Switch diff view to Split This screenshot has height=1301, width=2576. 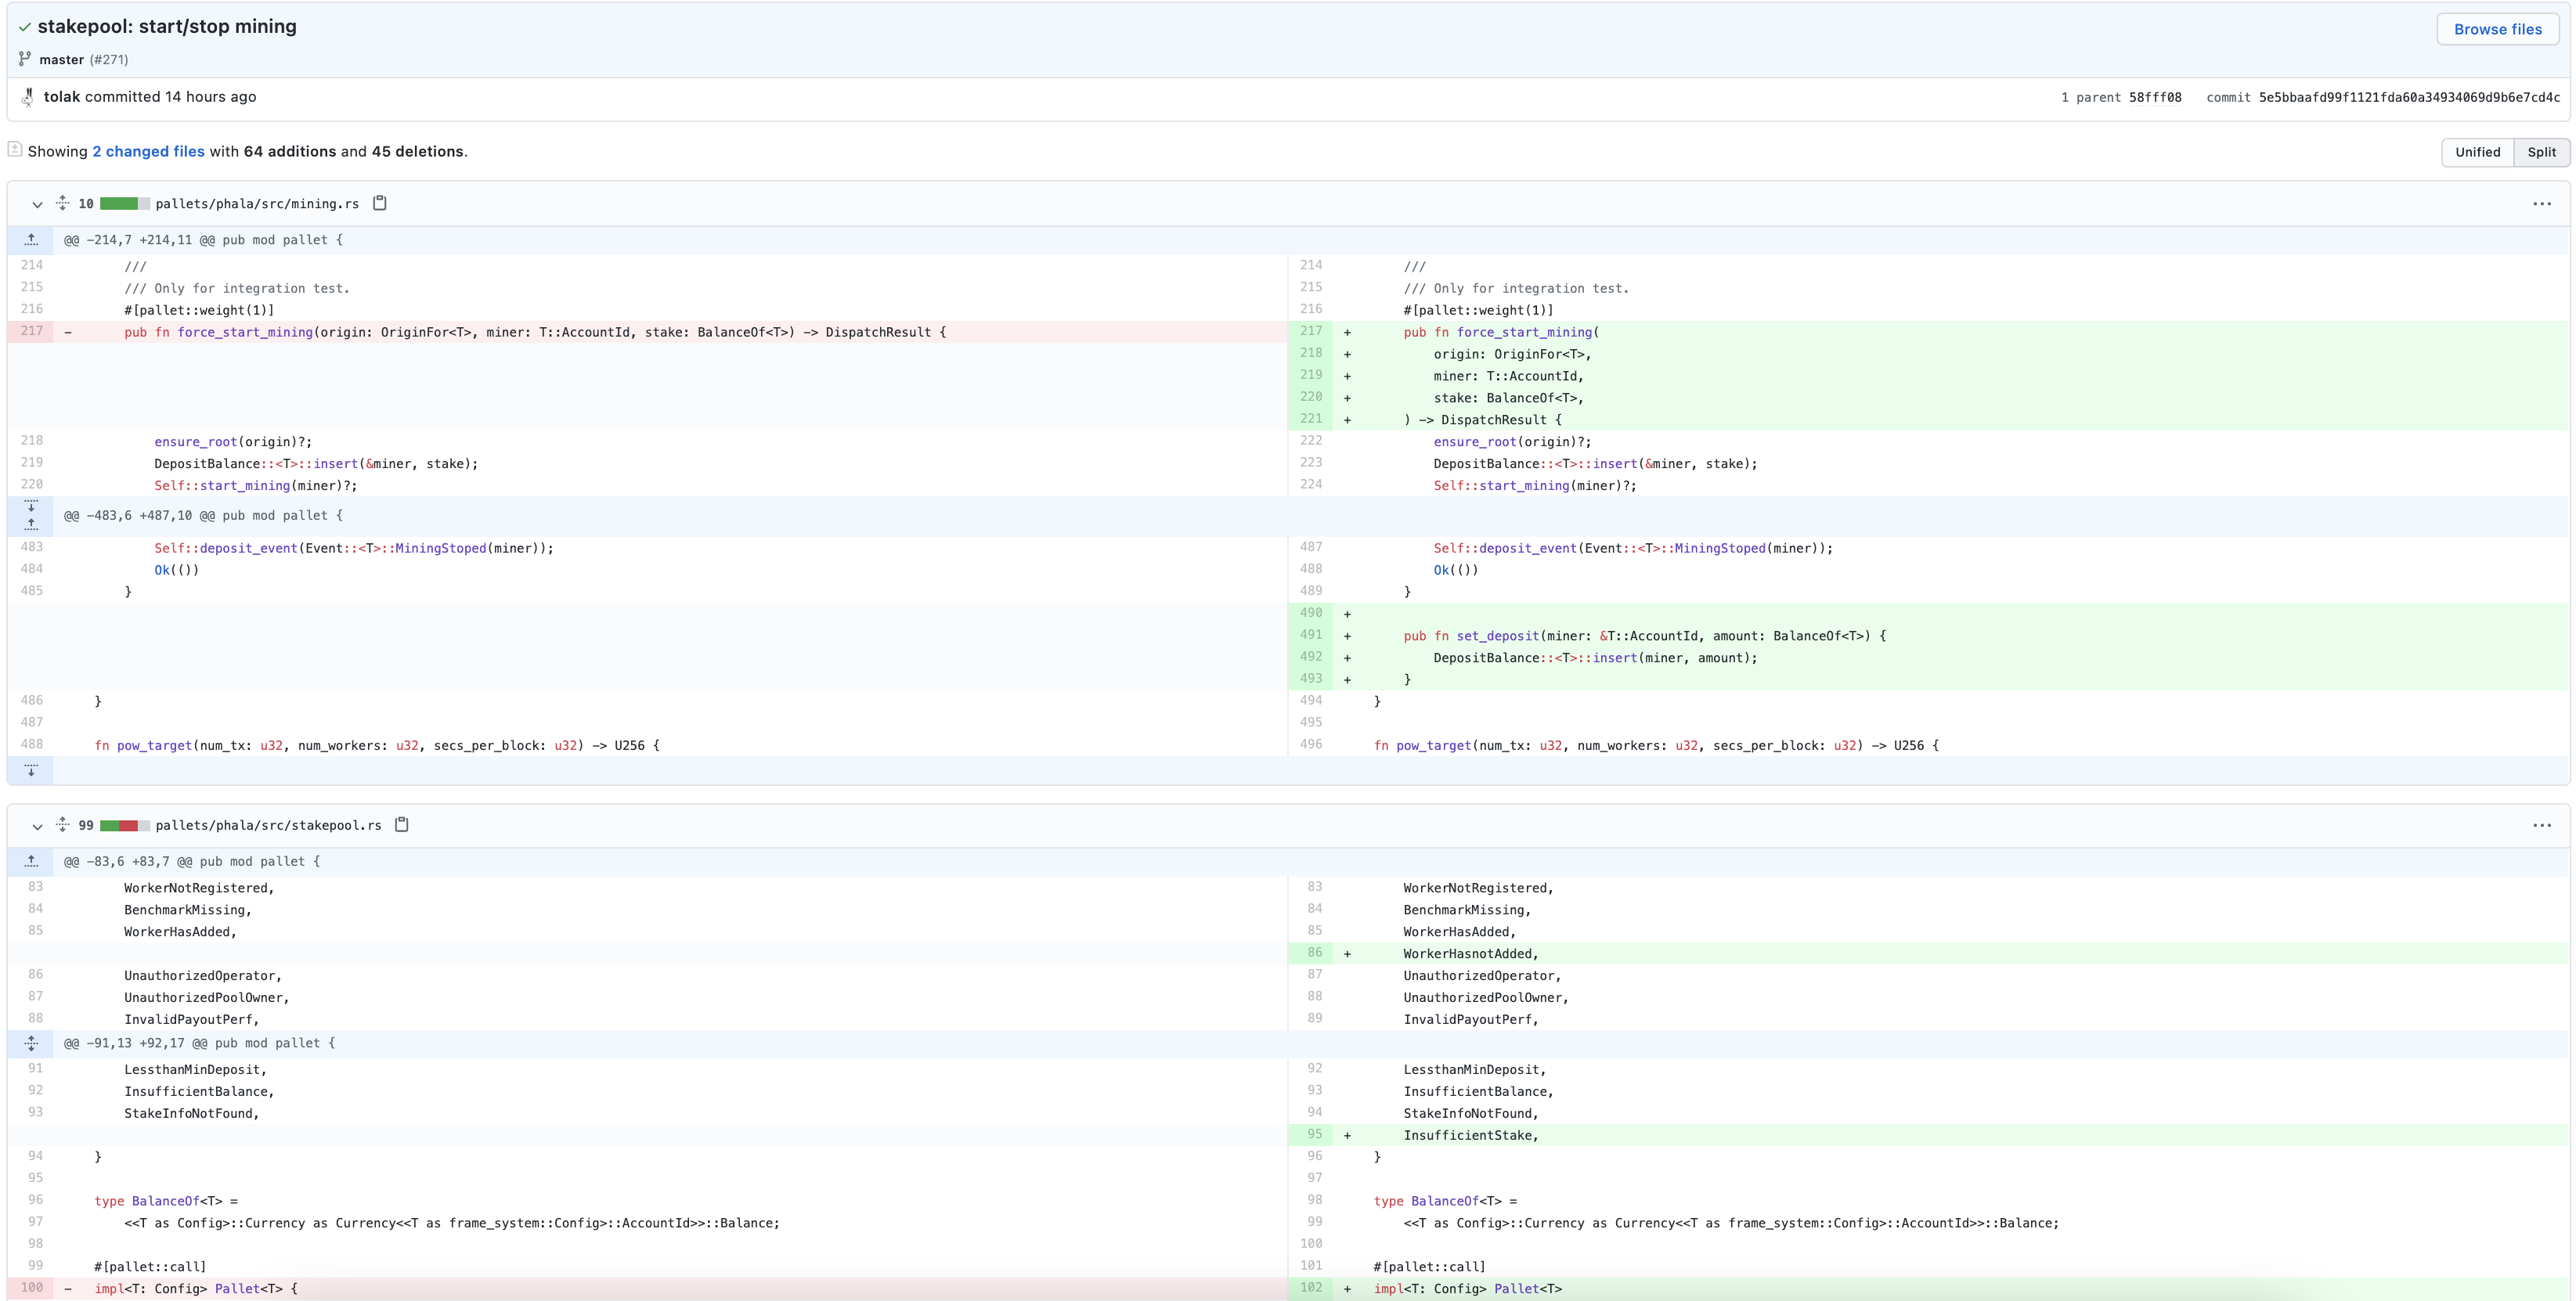click(x=2541, y=152)
